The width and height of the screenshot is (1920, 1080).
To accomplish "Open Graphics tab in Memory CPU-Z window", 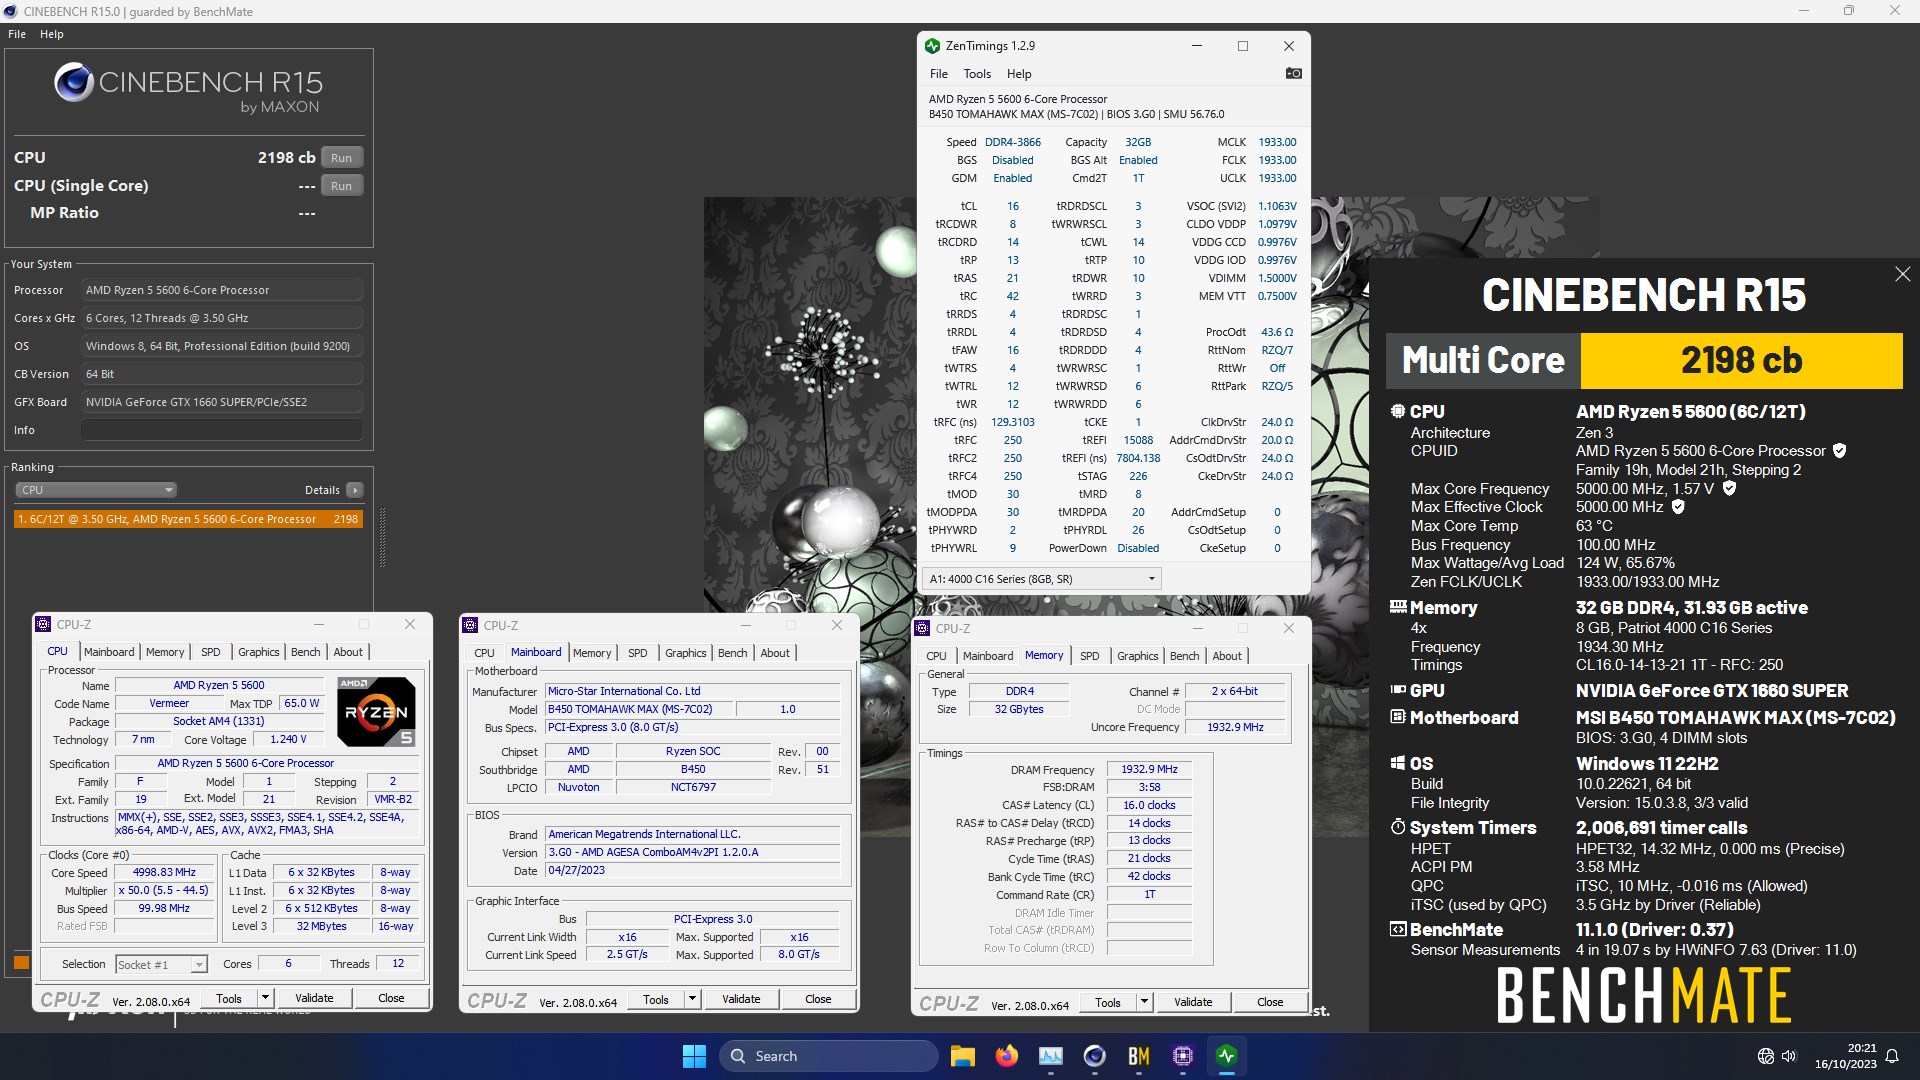I will click(x=1138, y=656).
